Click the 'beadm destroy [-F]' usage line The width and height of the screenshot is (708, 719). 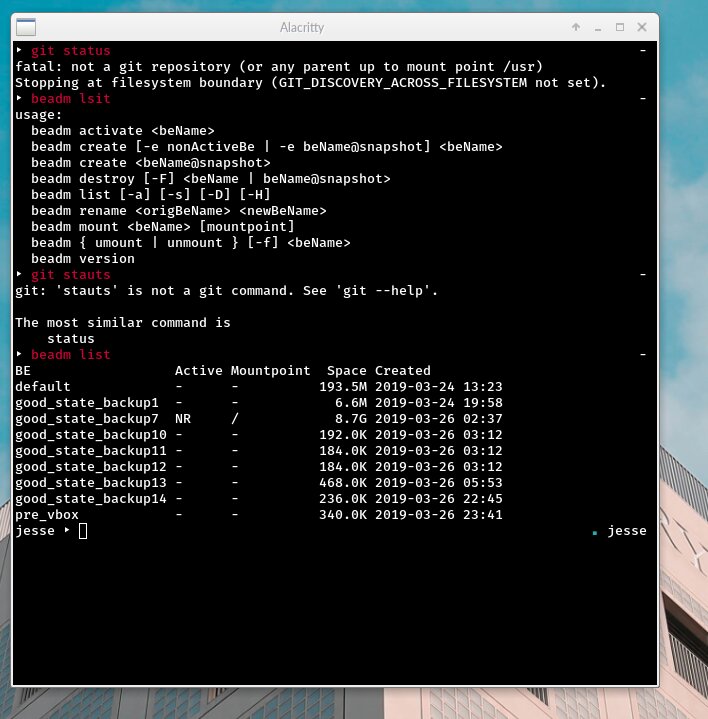(x=210, y=178)
